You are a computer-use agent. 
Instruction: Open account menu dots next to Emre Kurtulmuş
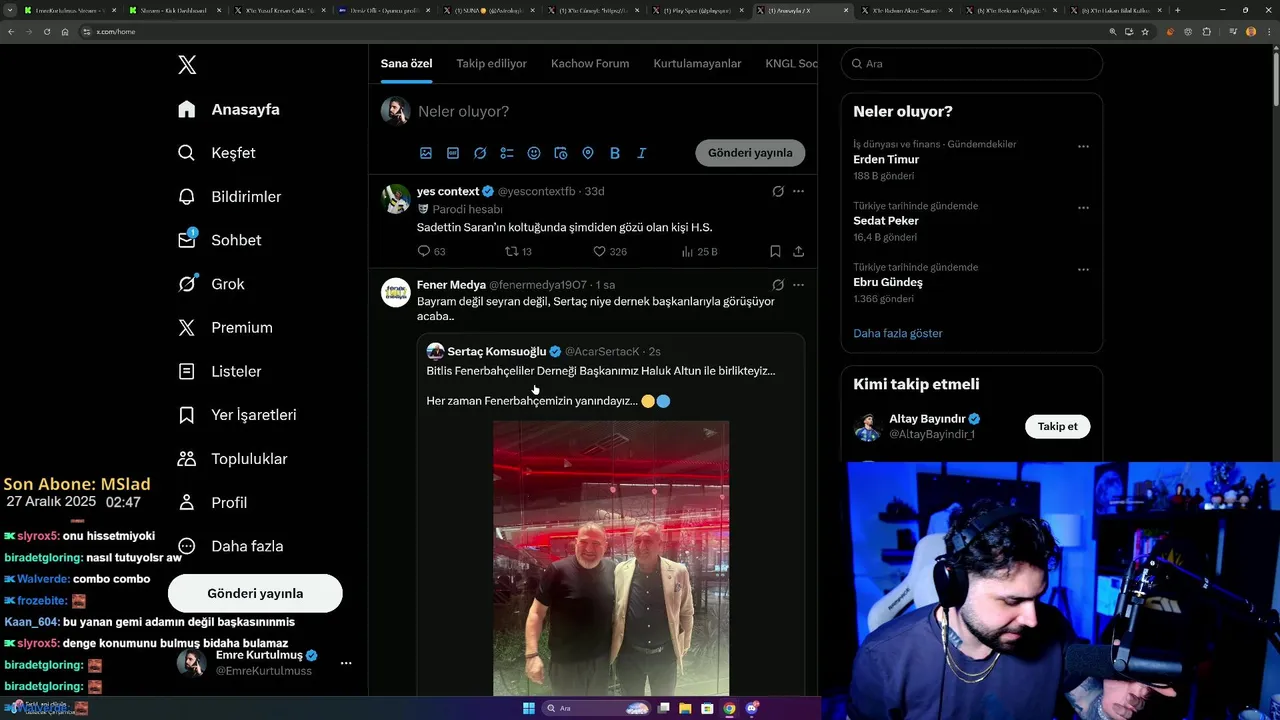pos(346,663)
